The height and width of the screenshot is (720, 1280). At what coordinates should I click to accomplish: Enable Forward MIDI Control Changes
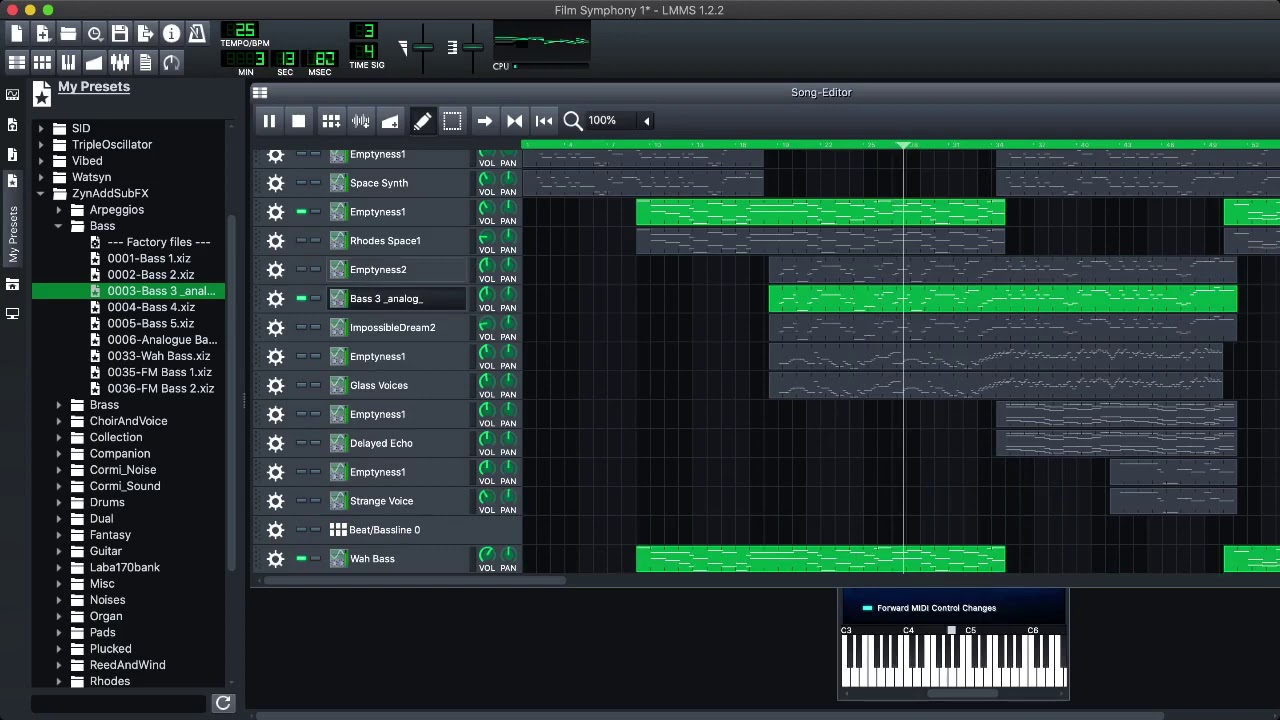tap(867, 608)
